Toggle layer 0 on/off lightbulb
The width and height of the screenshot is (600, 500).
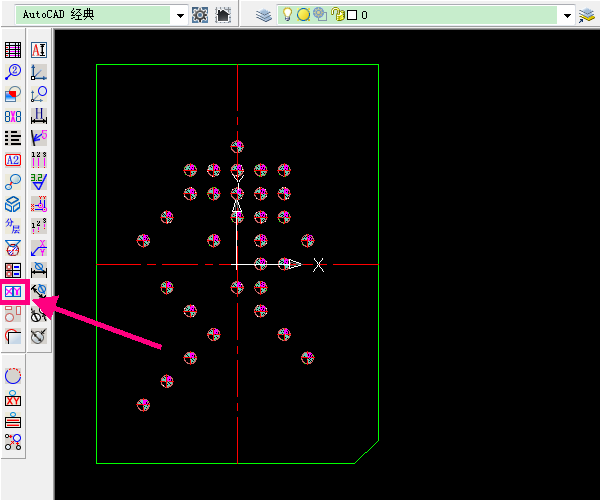(287, 15)
